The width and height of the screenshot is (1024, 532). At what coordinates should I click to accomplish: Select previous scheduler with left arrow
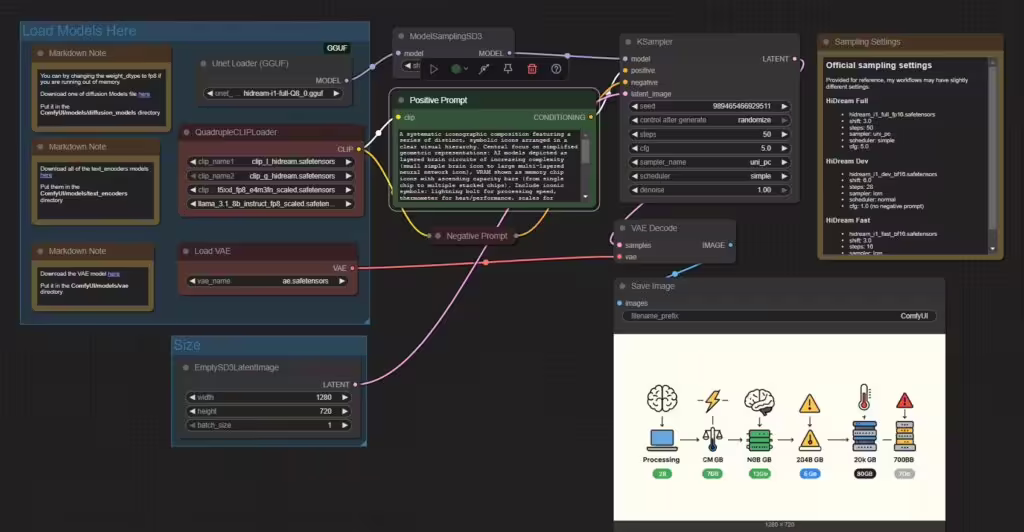[x=635, y=176]
